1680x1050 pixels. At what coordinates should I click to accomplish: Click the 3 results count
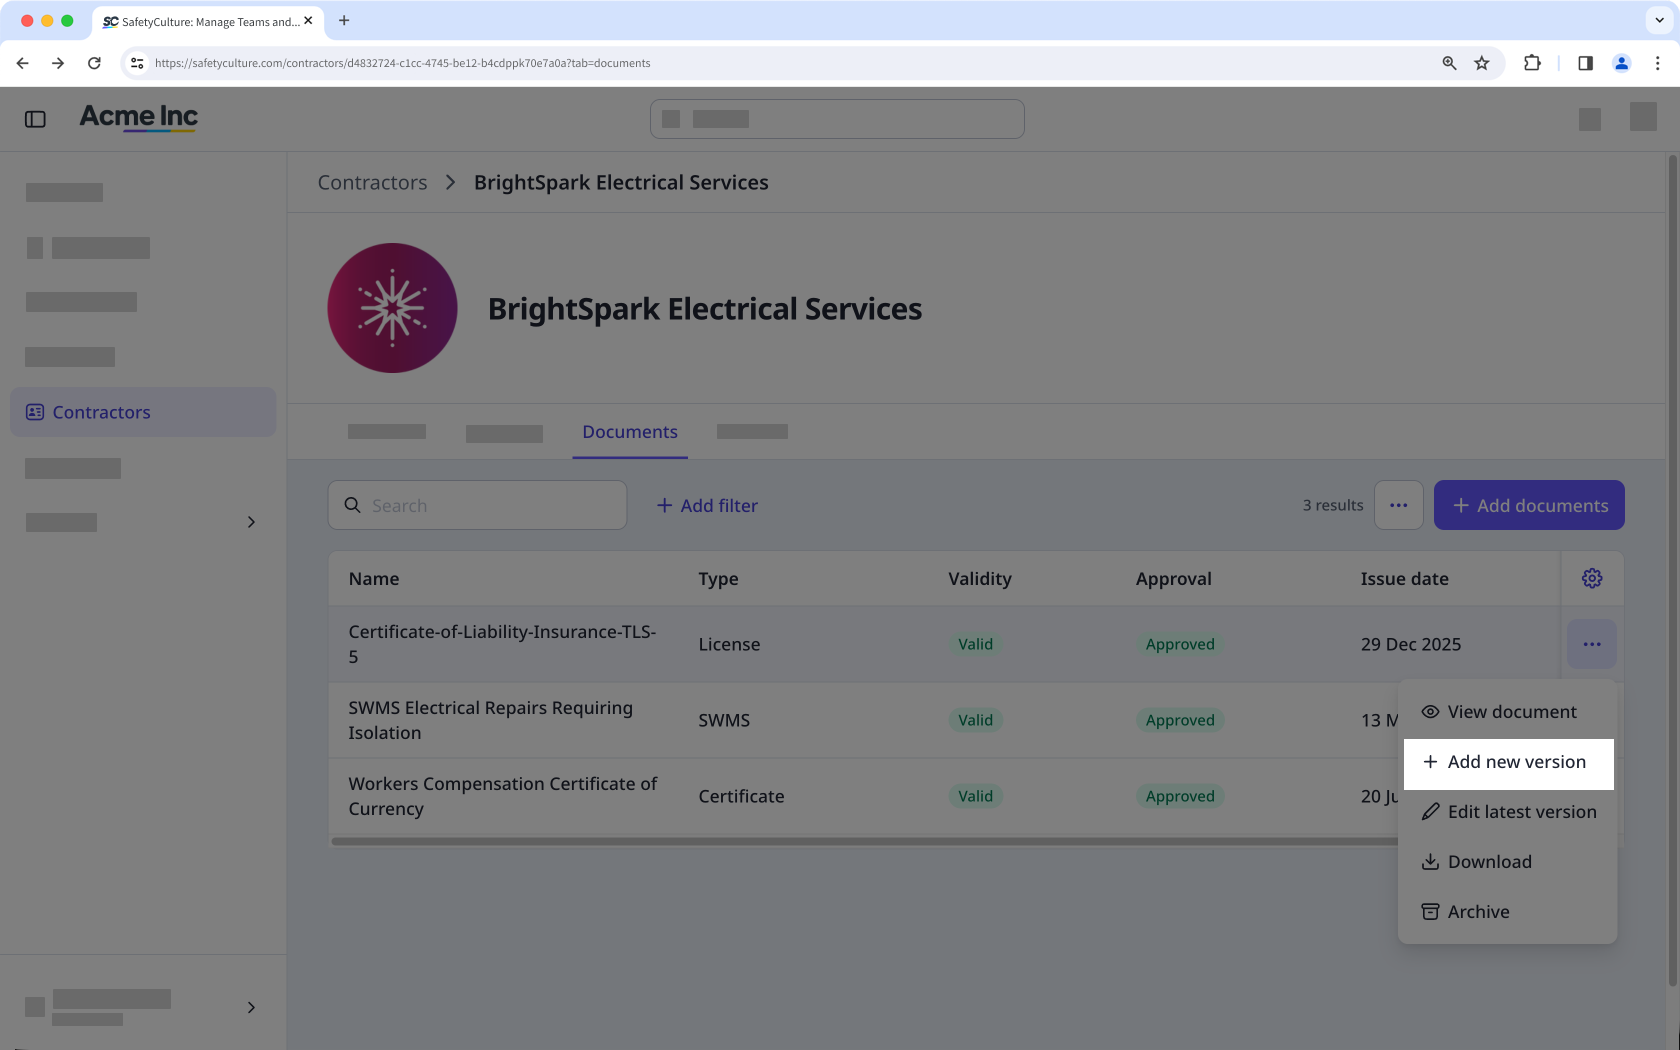tap(1333, 505)
